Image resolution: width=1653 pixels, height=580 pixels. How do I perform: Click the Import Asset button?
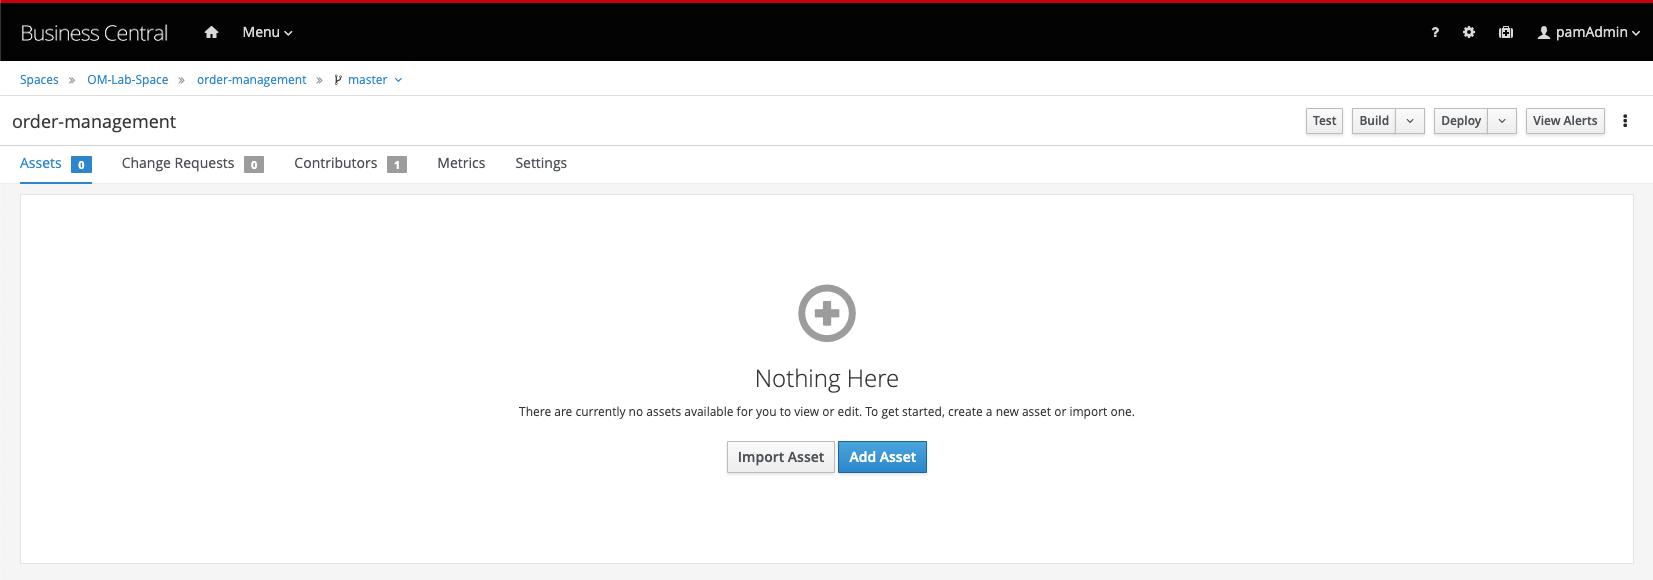(781, 457)
